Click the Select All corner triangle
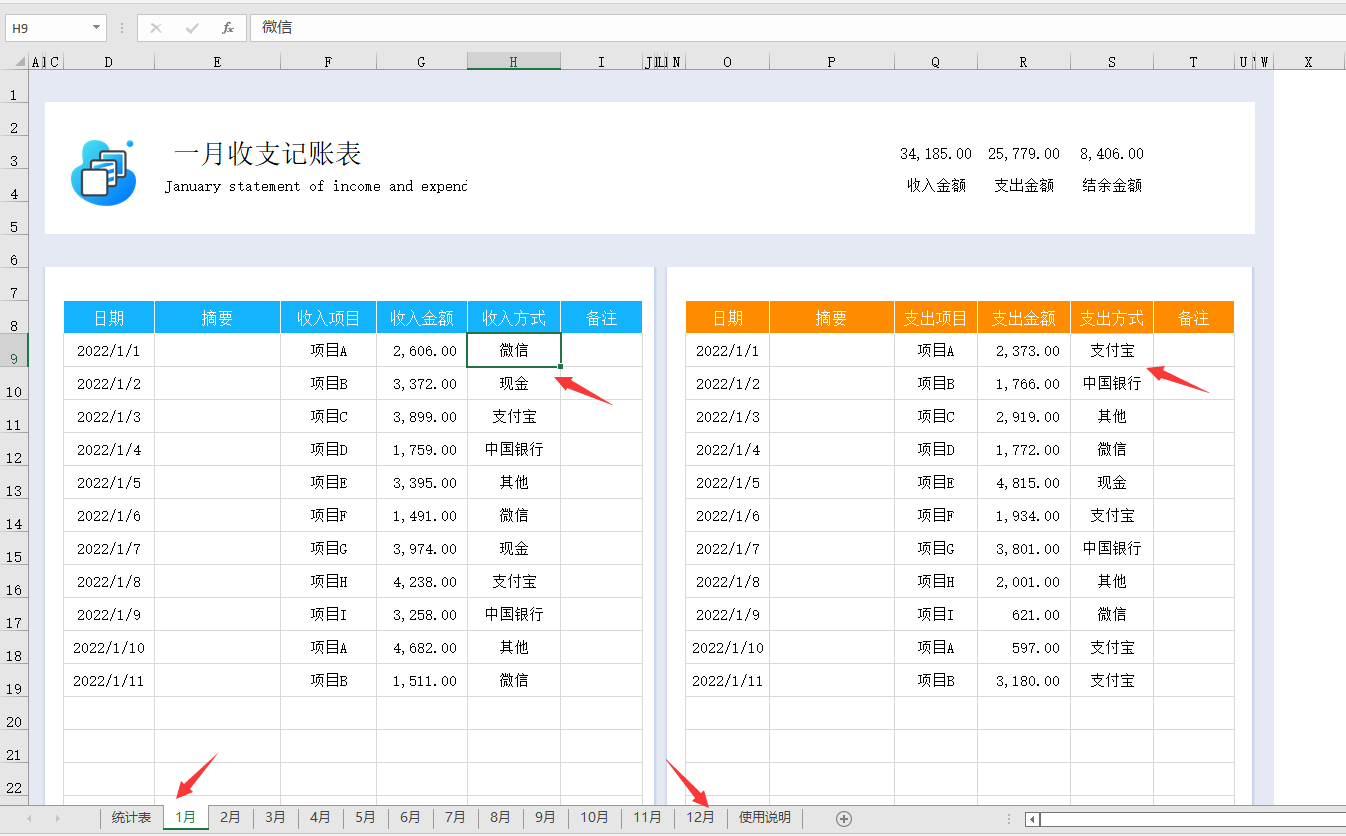 pyautogui.click(x=19, y=62)
